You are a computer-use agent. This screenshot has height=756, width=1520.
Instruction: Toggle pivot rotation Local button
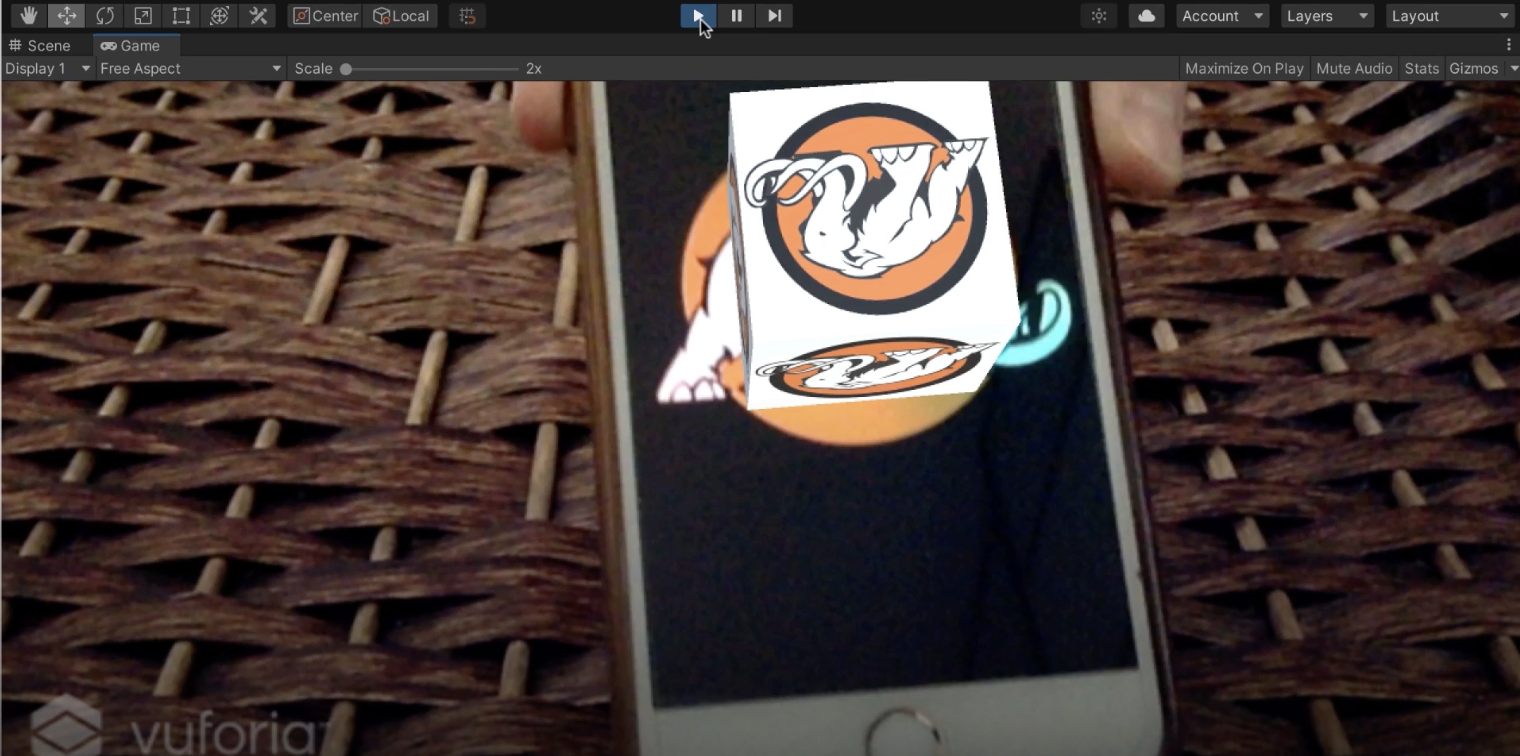(x=401, y=16)
